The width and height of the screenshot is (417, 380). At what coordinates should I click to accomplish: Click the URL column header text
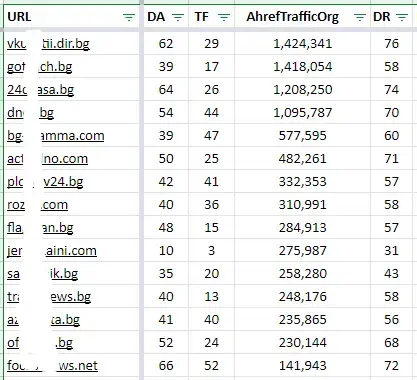coord(19,17)
